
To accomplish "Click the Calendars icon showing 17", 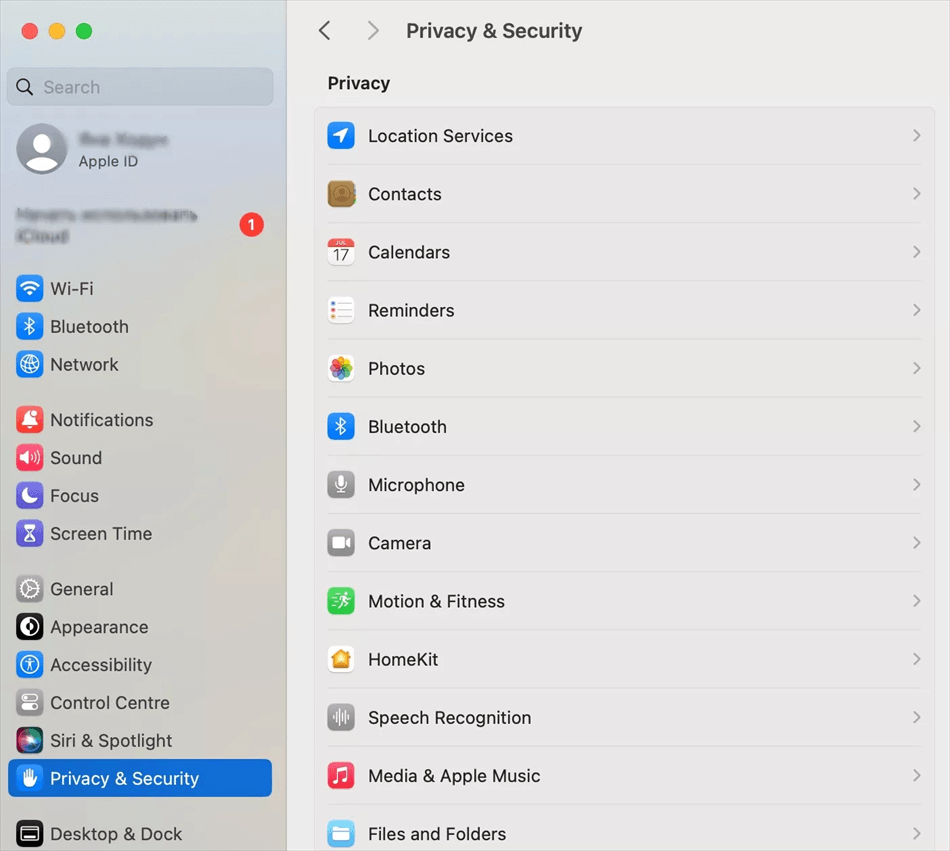I will [x=341, y=252].
